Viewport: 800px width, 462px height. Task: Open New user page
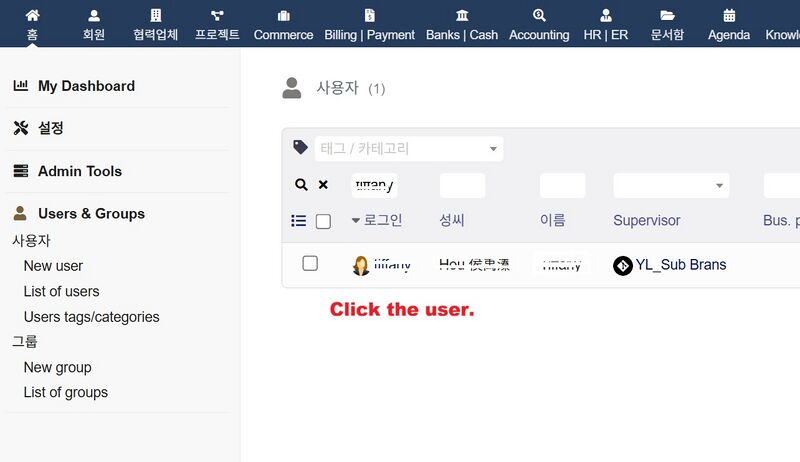(53, 266)
